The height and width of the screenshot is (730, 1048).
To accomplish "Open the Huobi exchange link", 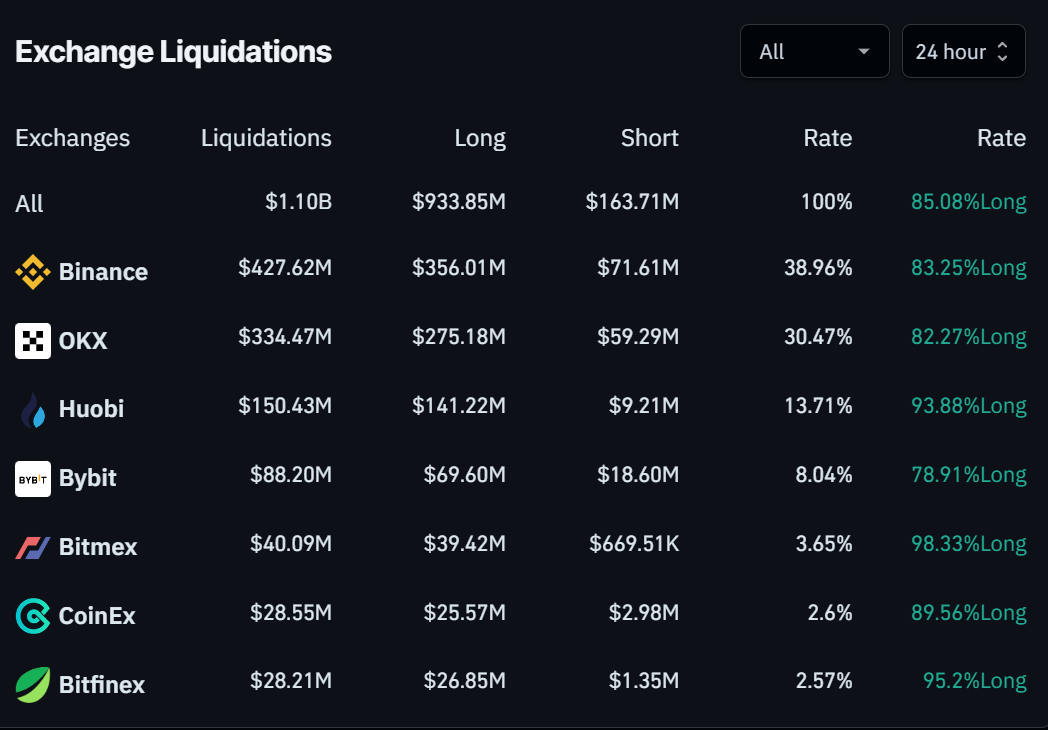I will 91,409.
